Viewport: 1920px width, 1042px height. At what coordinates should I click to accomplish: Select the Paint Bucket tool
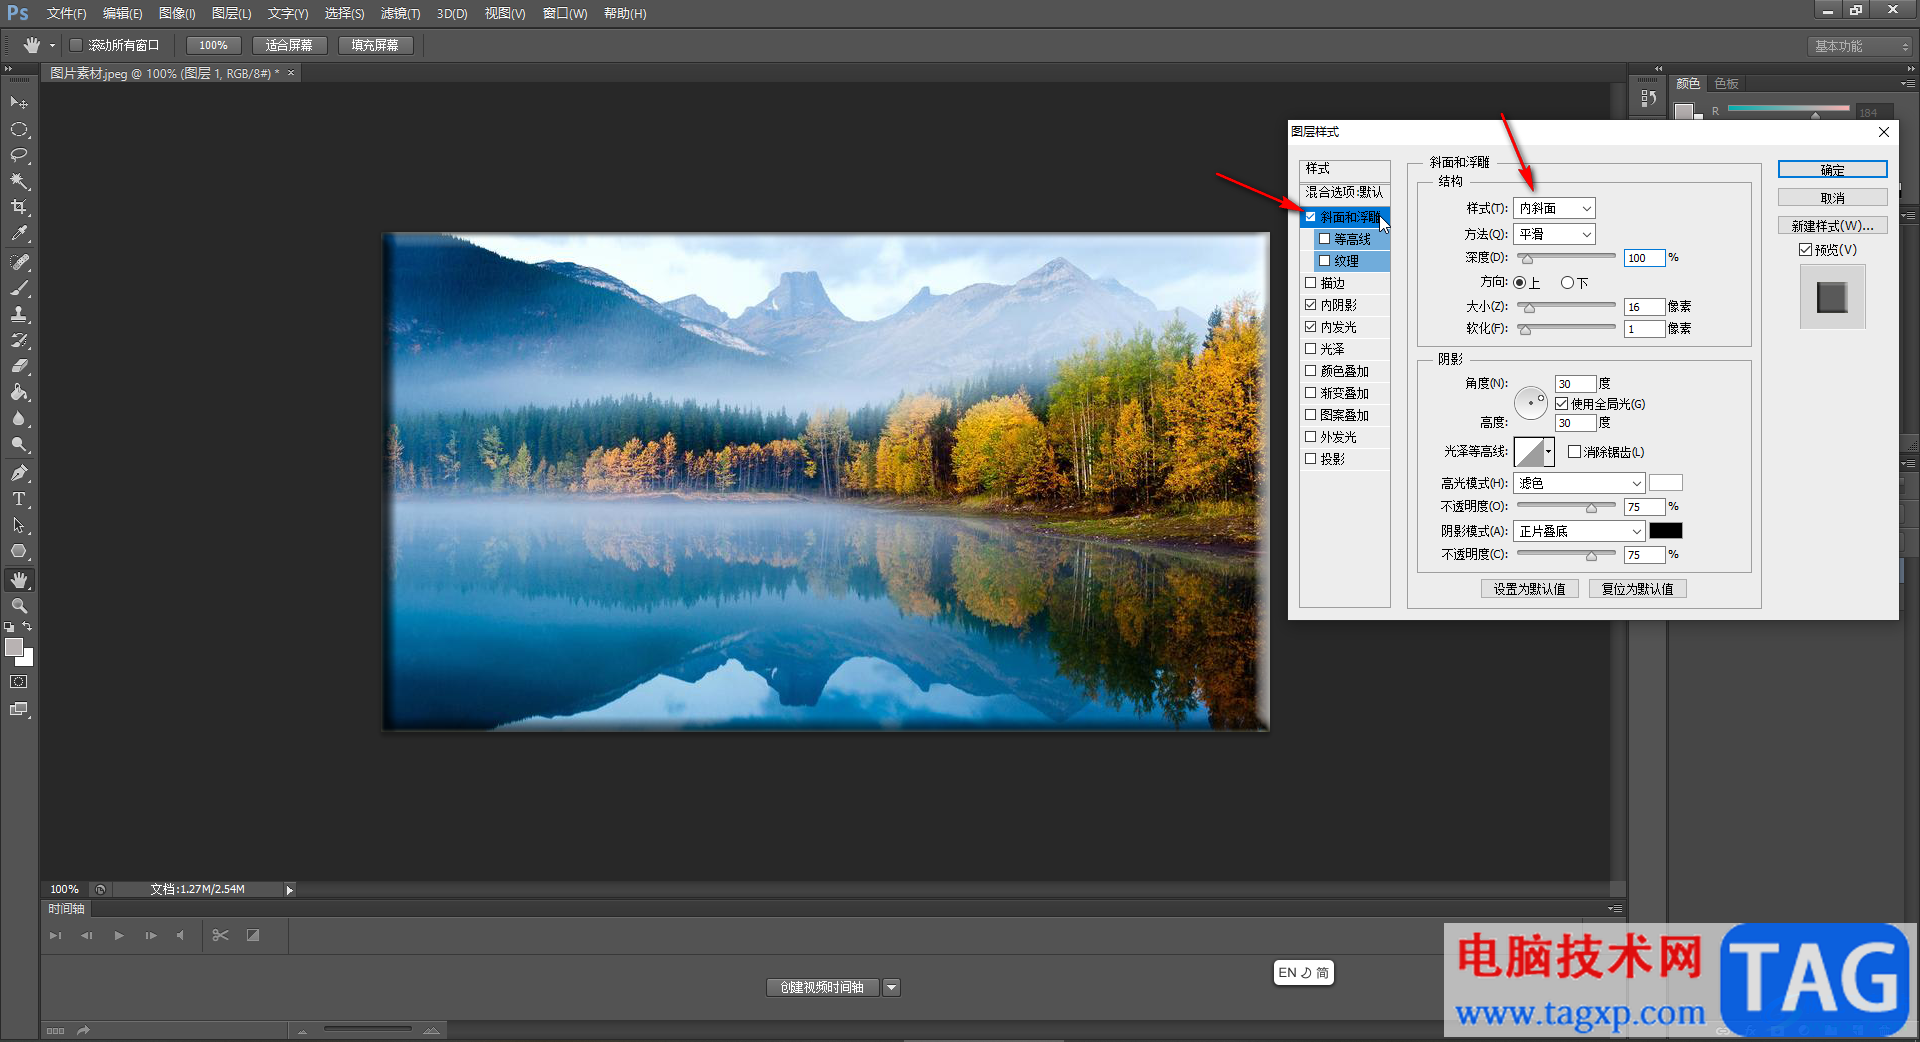(19, 392)
